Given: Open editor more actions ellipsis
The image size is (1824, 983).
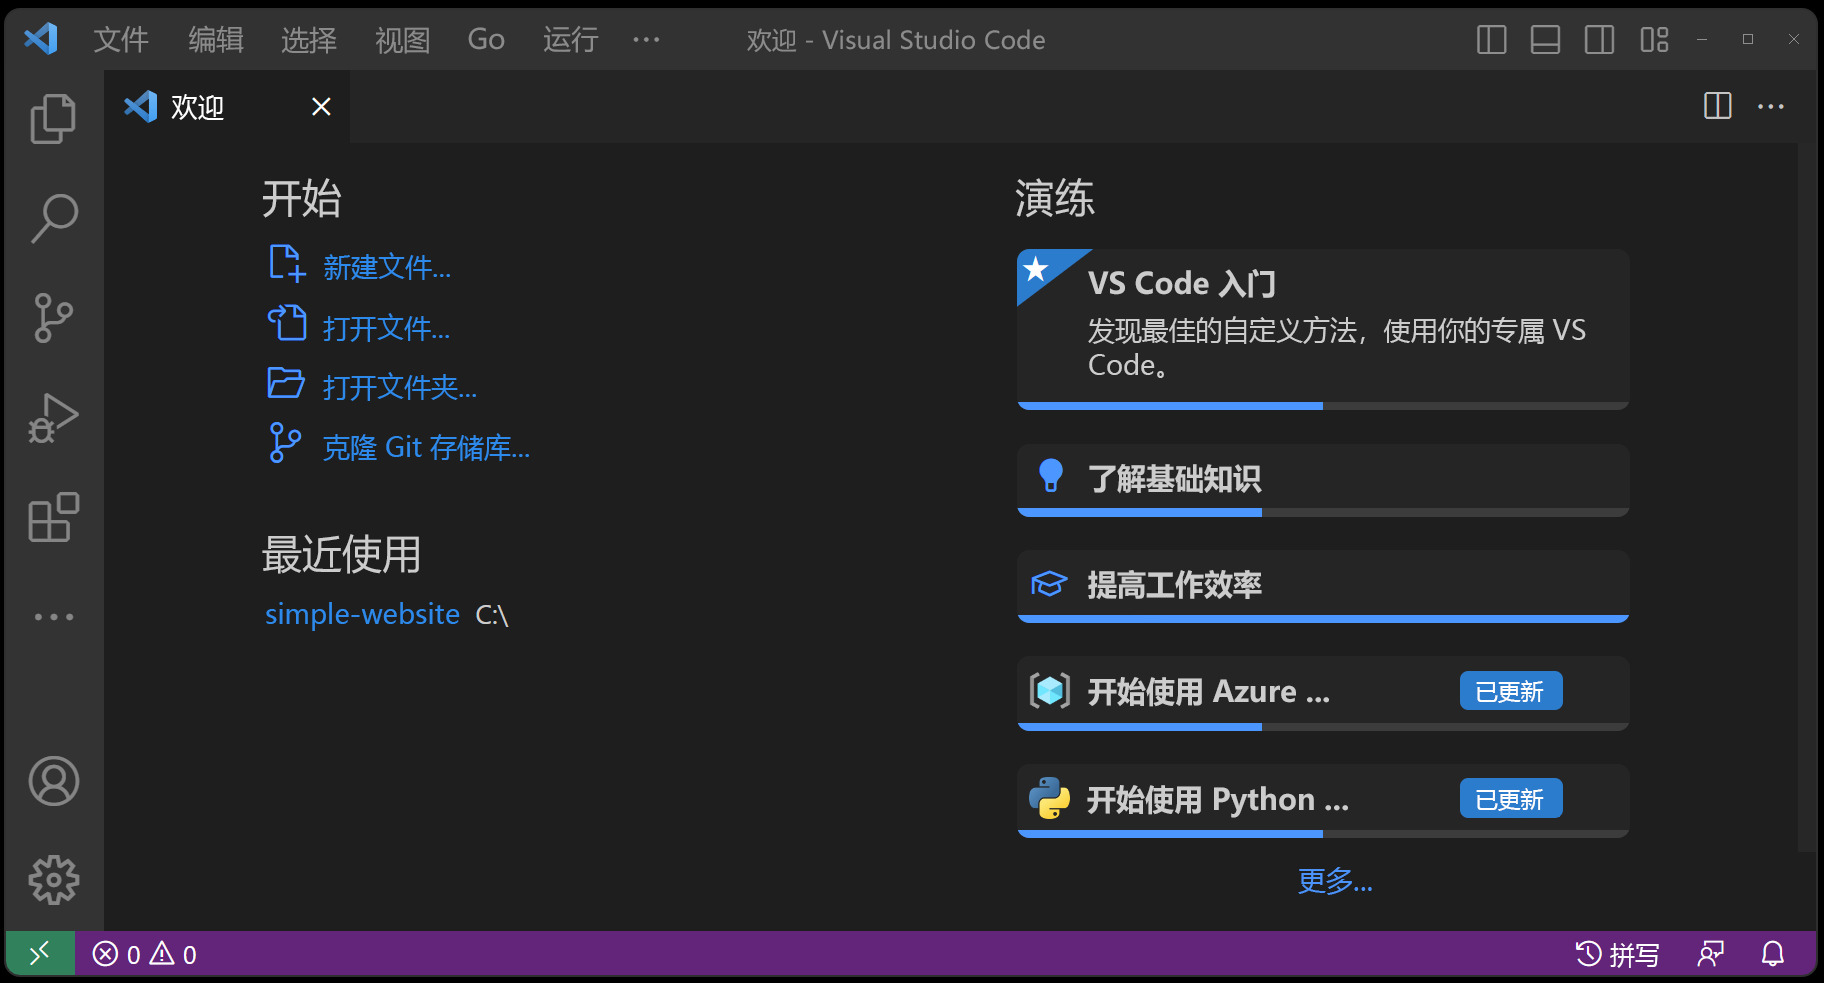Looking at the screenshot, I should 1771,106.
